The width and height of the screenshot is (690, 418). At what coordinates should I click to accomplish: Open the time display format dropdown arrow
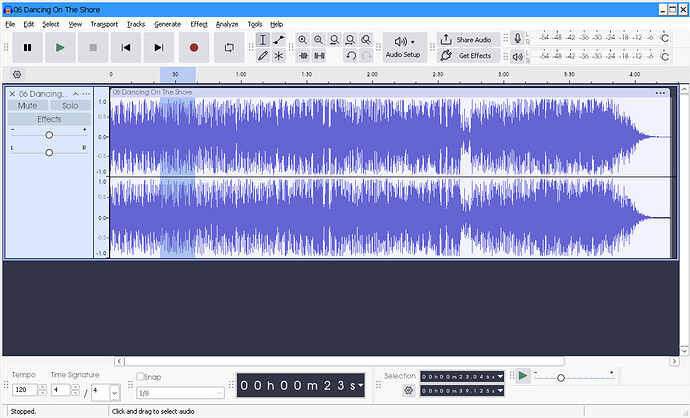(x=361, y=385)
